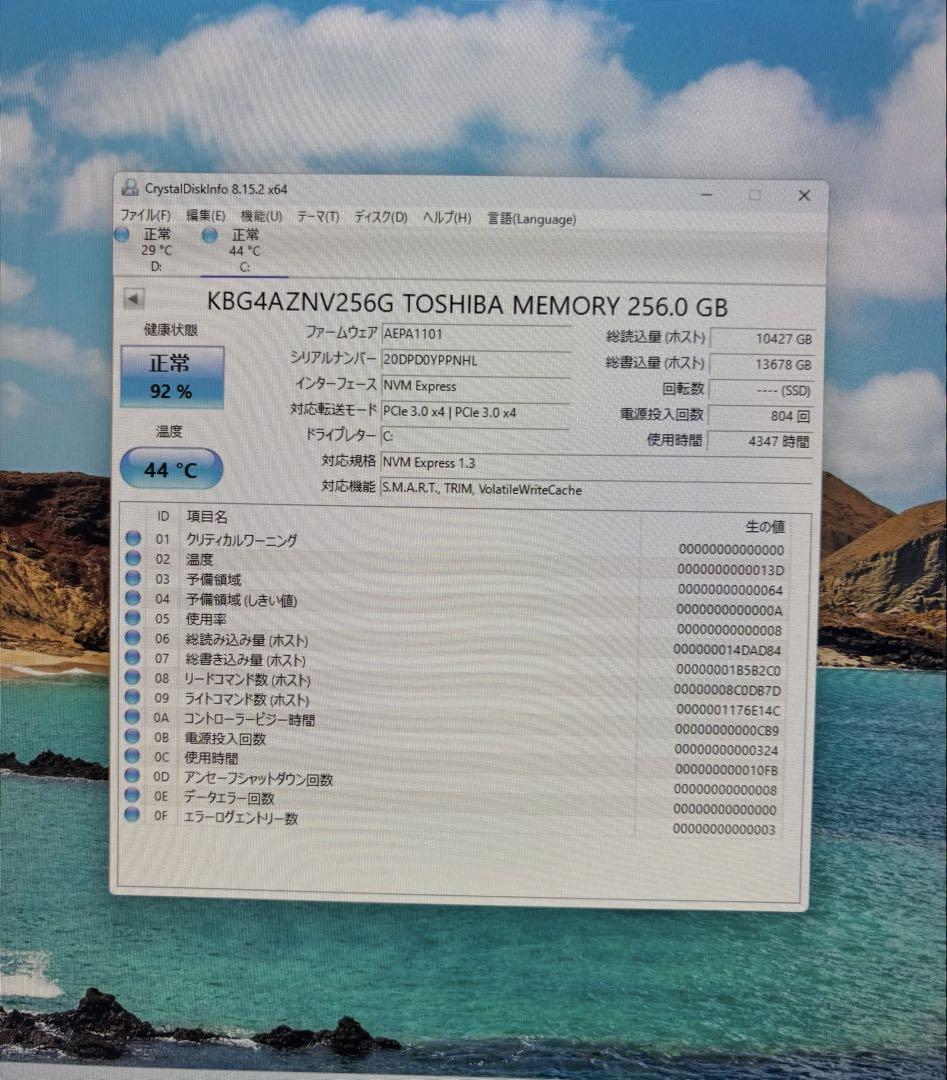Select the 温度 attribute row in the list
Image resolution: width=947 pixels, height=1080 pixels.
pyautogui.click(x=455, y=563)
